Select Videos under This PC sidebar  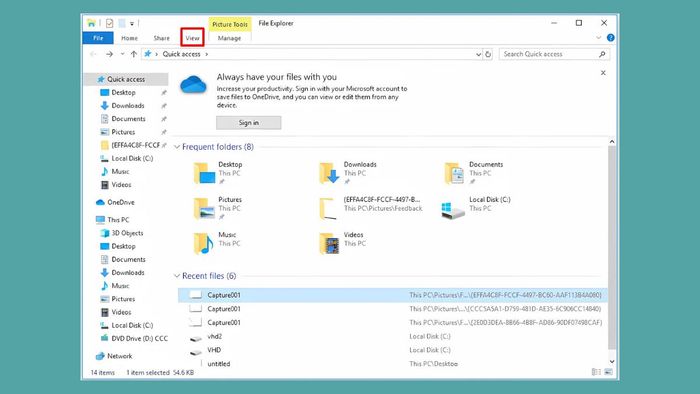click(x=121, y=312)
